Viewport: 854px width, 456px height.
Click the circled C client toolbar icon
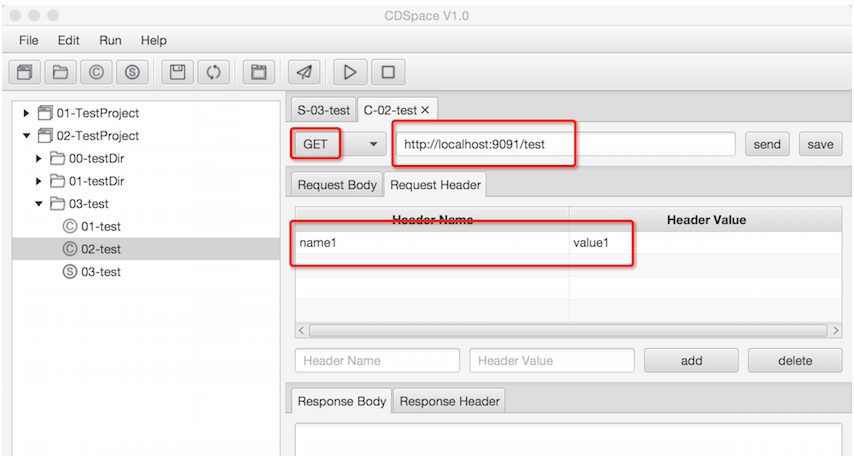tap(96, 72)
